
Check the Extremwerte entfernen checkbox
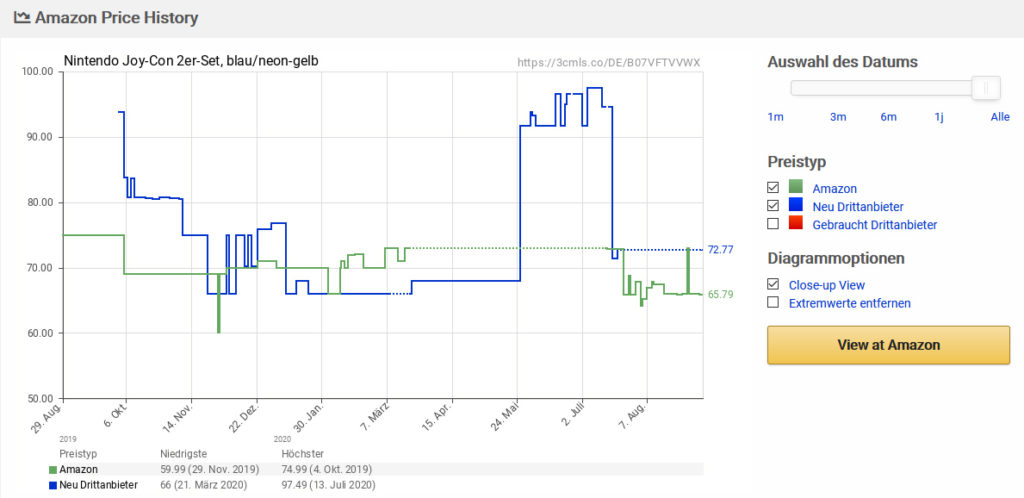point(773,303)
